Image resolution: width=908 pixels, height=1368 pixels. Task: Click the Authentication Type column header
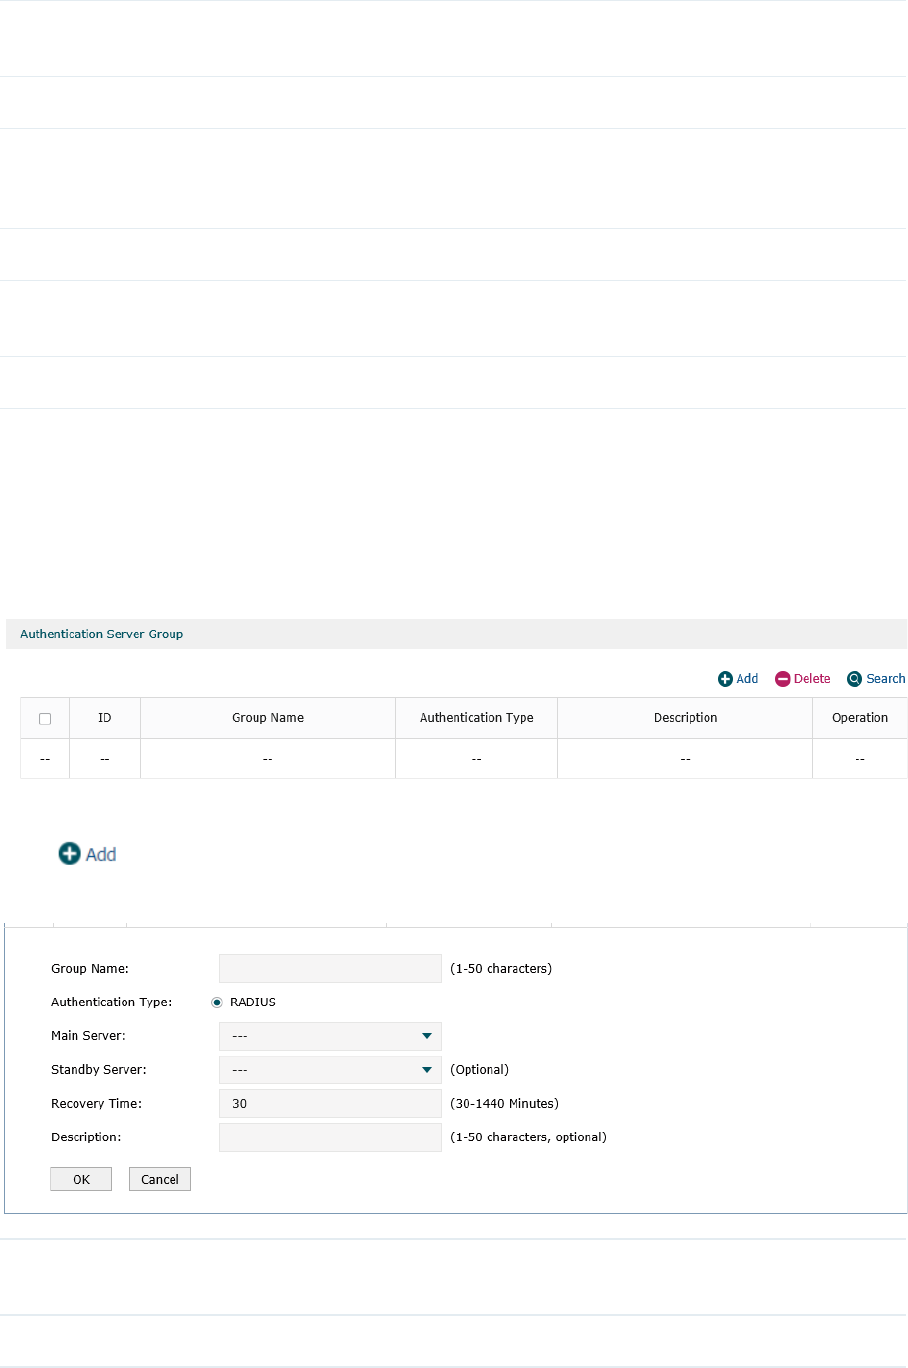click(x=477, y=718)
